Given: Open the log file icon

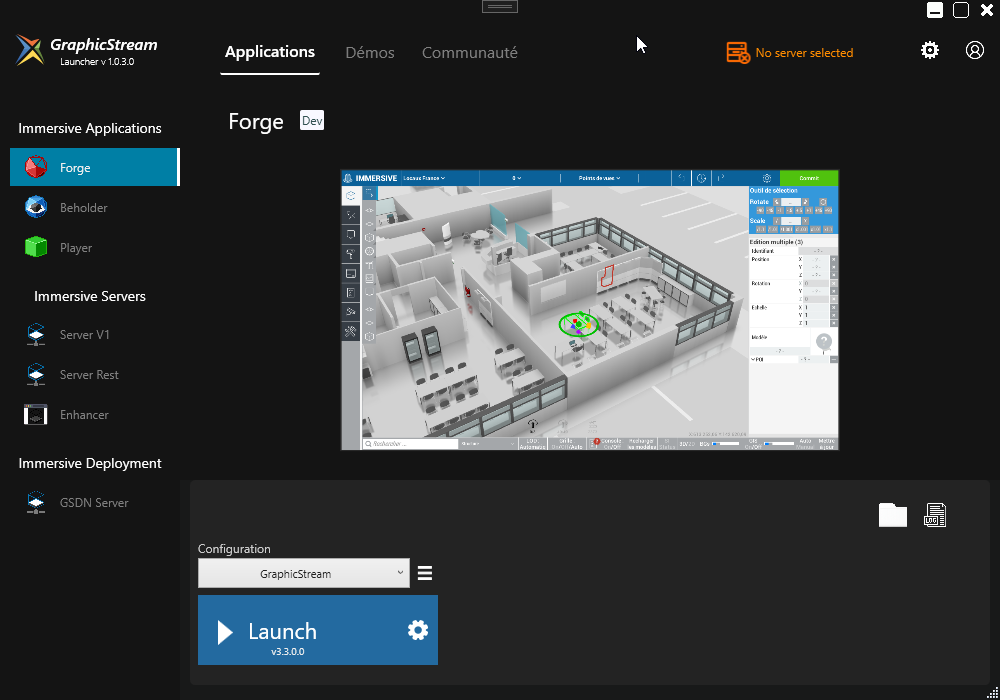Looking at the screenshot, I should (935, 515).
